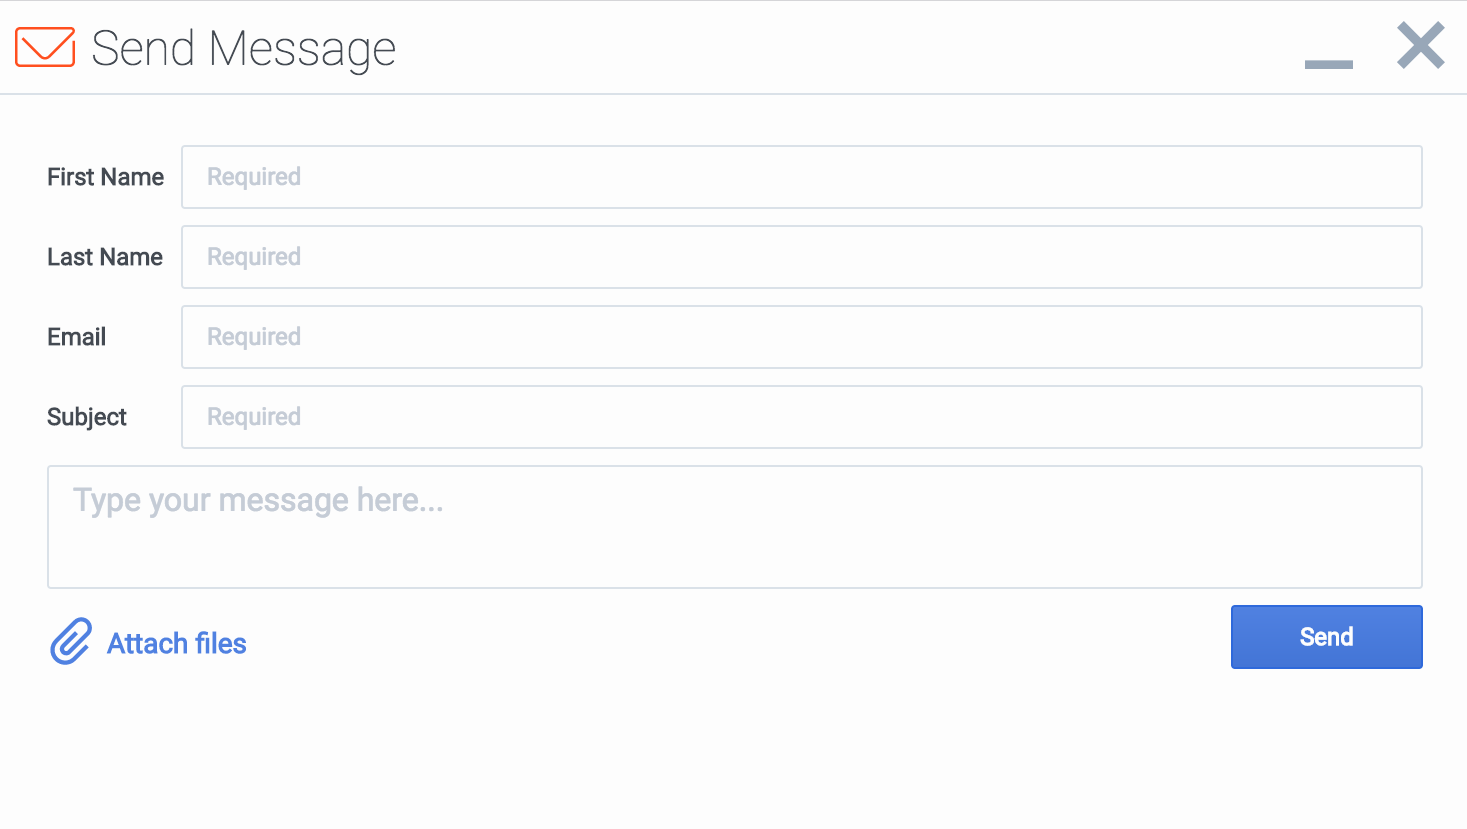
Task: Place cursor in the Subject field
Action: pyautogui.click(x=801, y=417)
